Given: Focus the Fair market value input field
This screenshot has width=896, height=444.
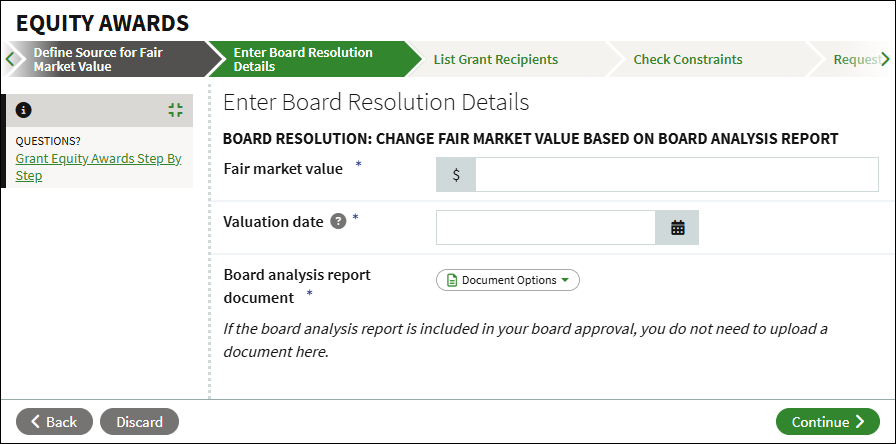Looking at the screenshot, I should point(677,174).
